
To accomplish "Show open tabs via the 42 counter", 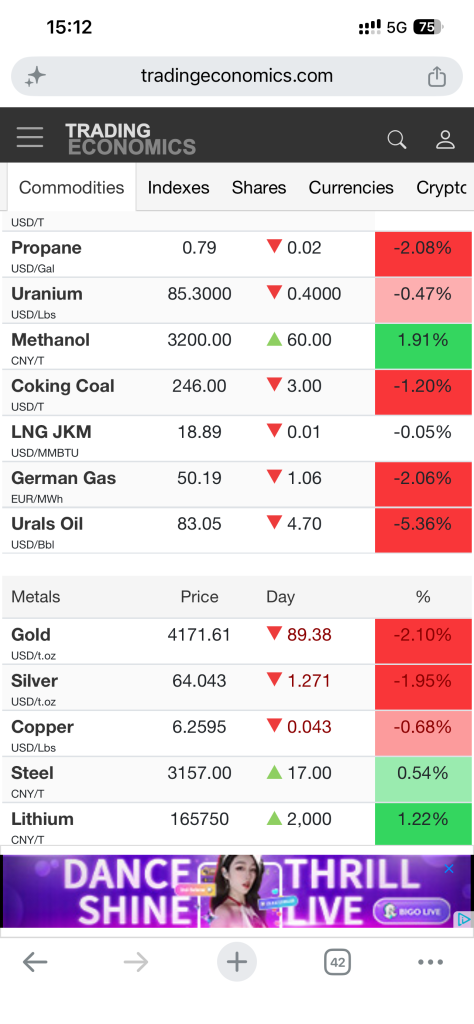I will tap(338, 962).
